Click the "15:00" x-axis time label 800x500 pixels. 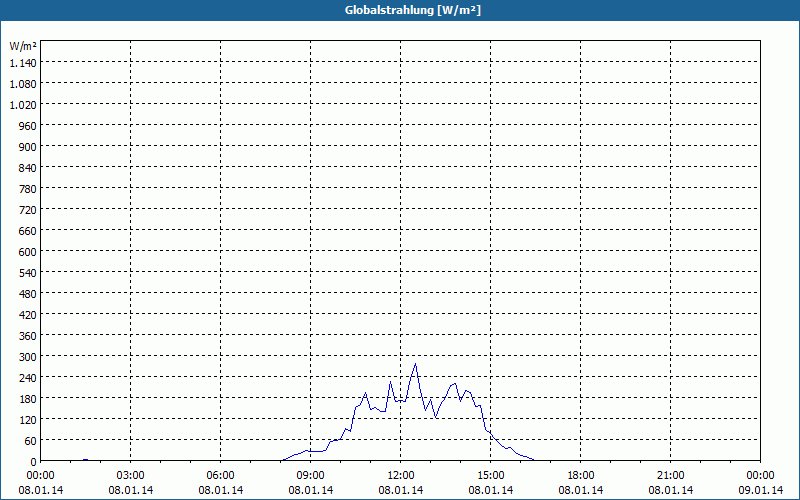(x=491, y=476)
